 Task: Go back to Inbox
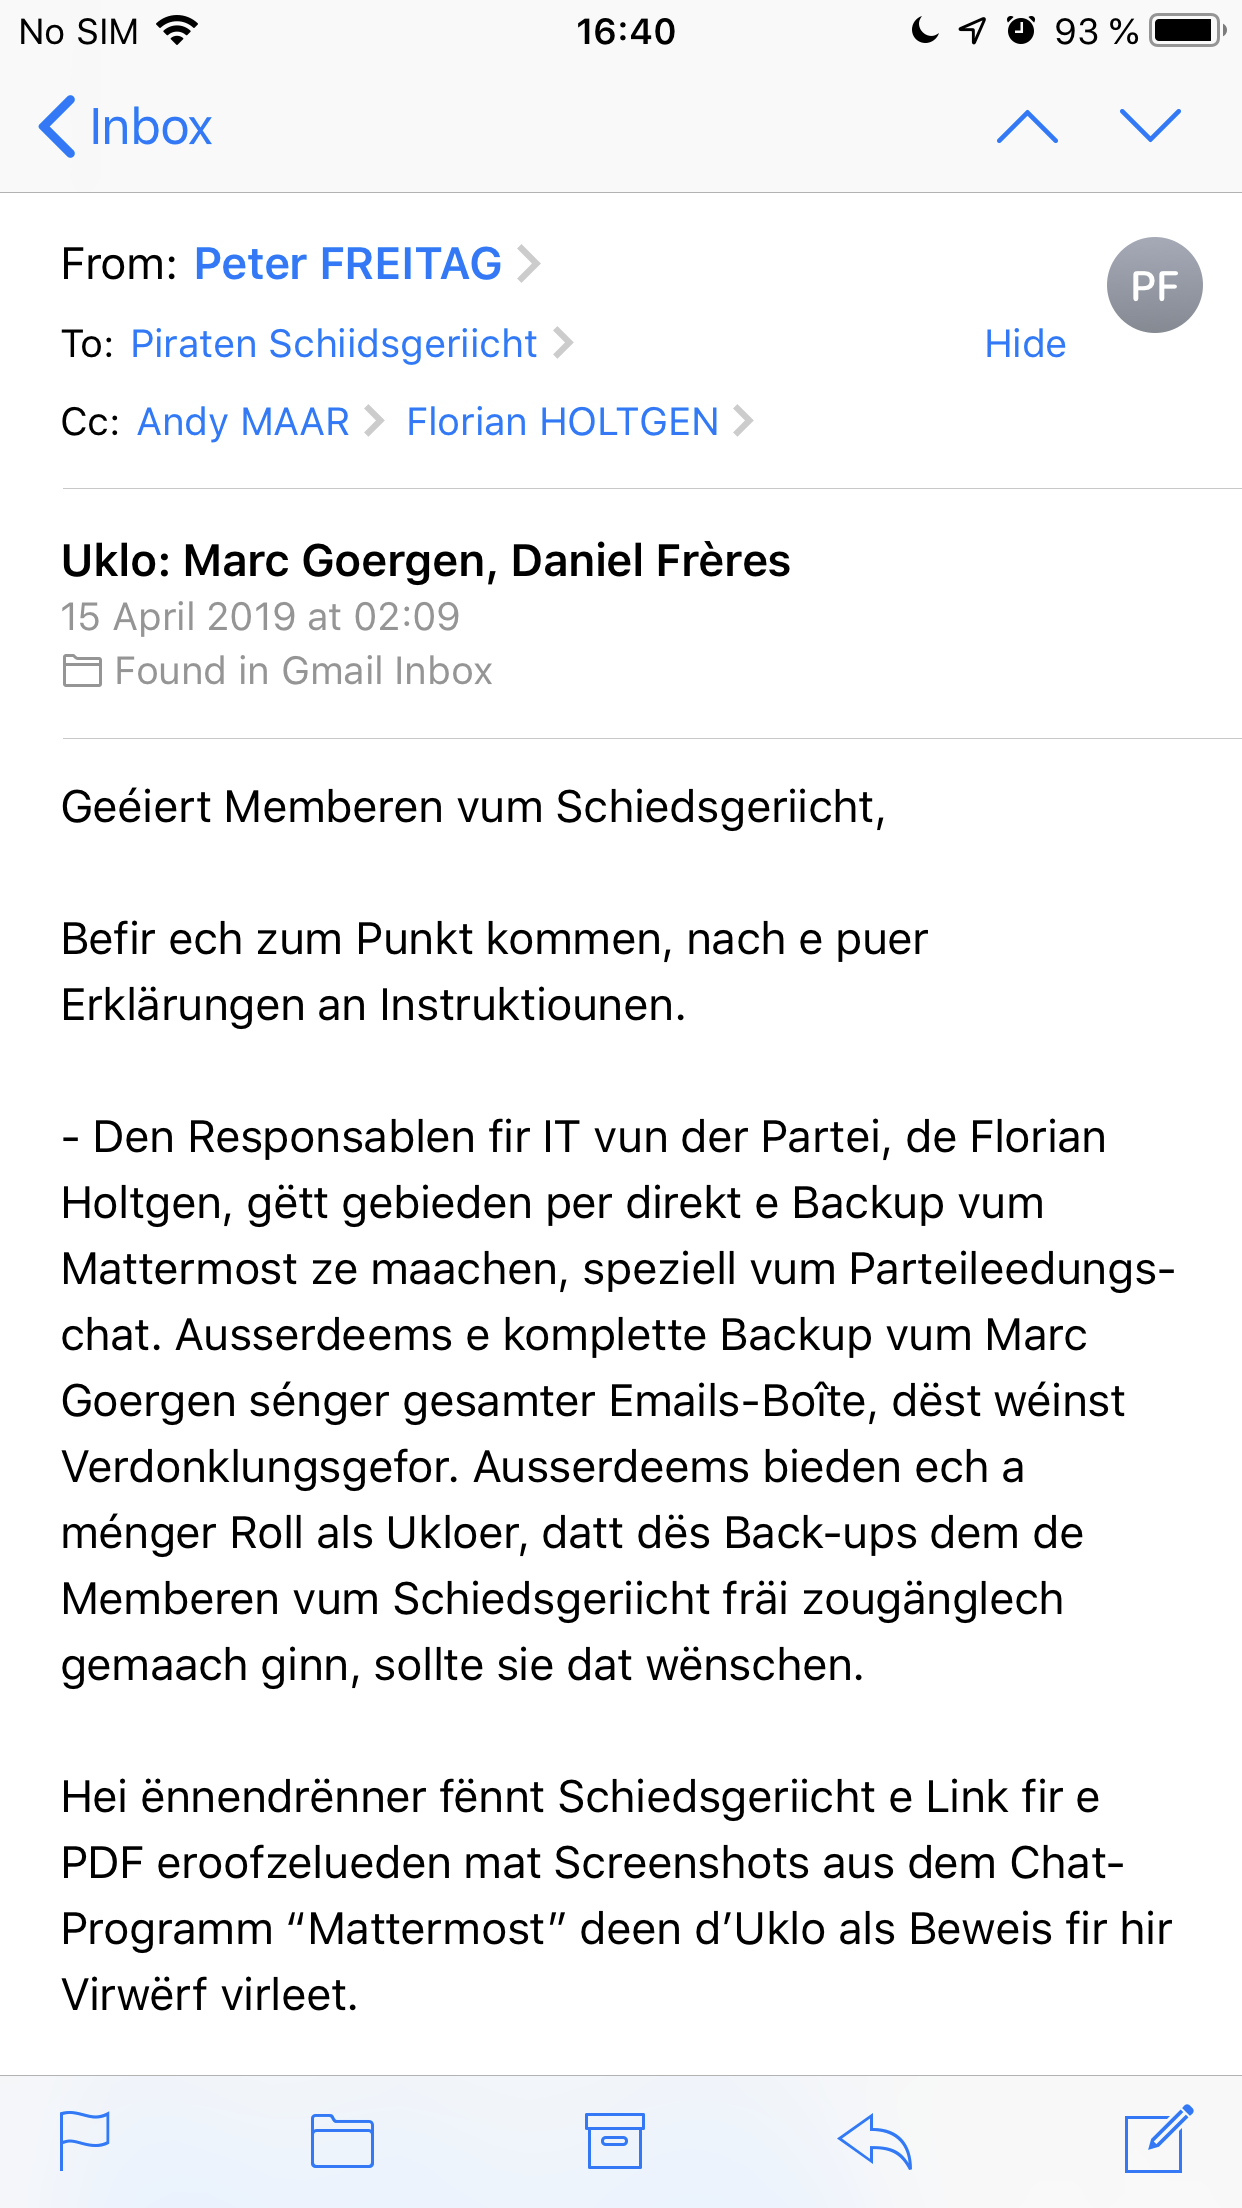coord(126,127)
